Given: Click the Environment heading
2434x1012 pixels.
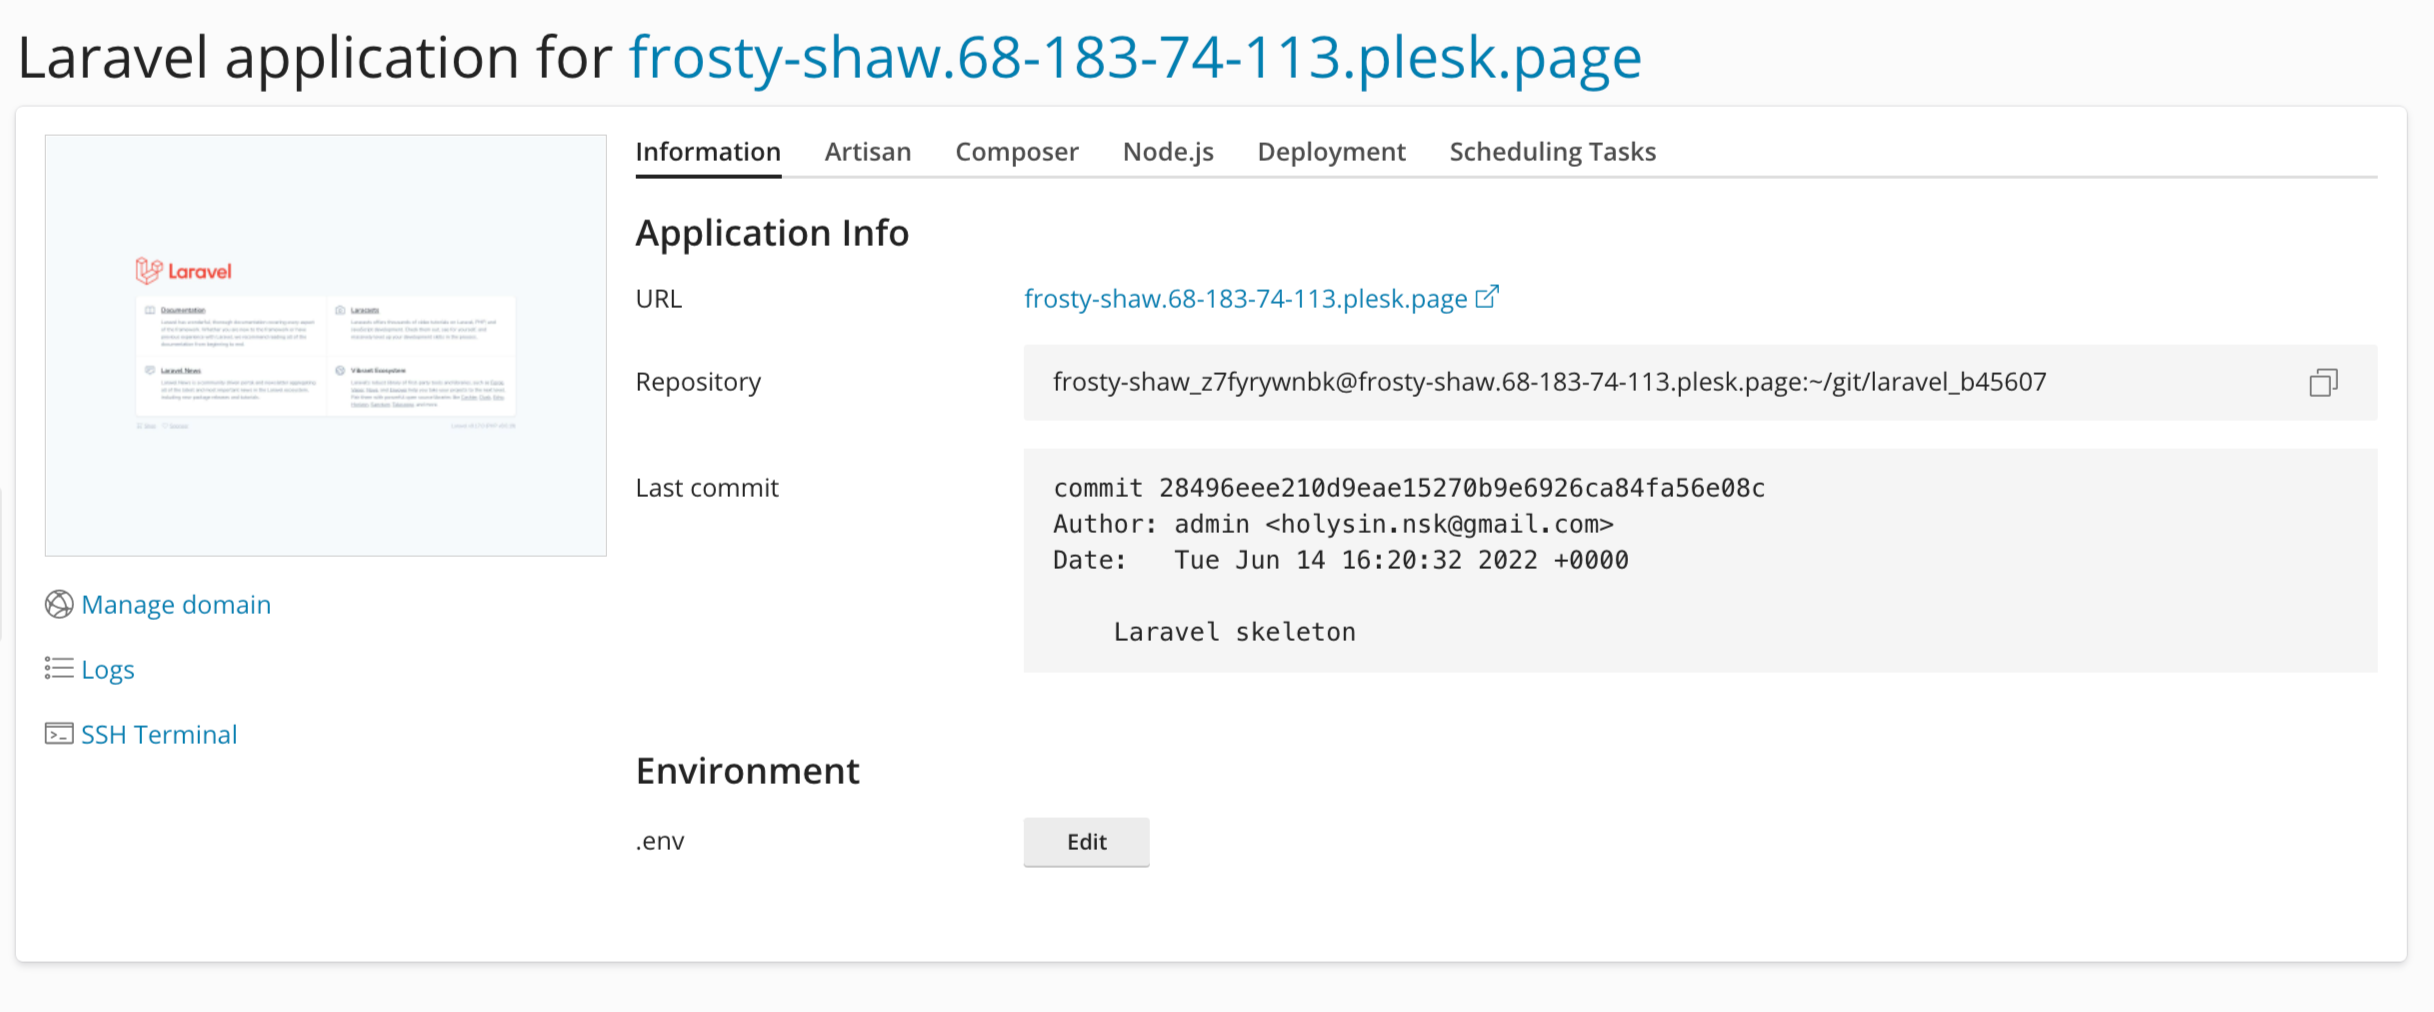Looking at the screenshot, I should click(x=747, y=771).
